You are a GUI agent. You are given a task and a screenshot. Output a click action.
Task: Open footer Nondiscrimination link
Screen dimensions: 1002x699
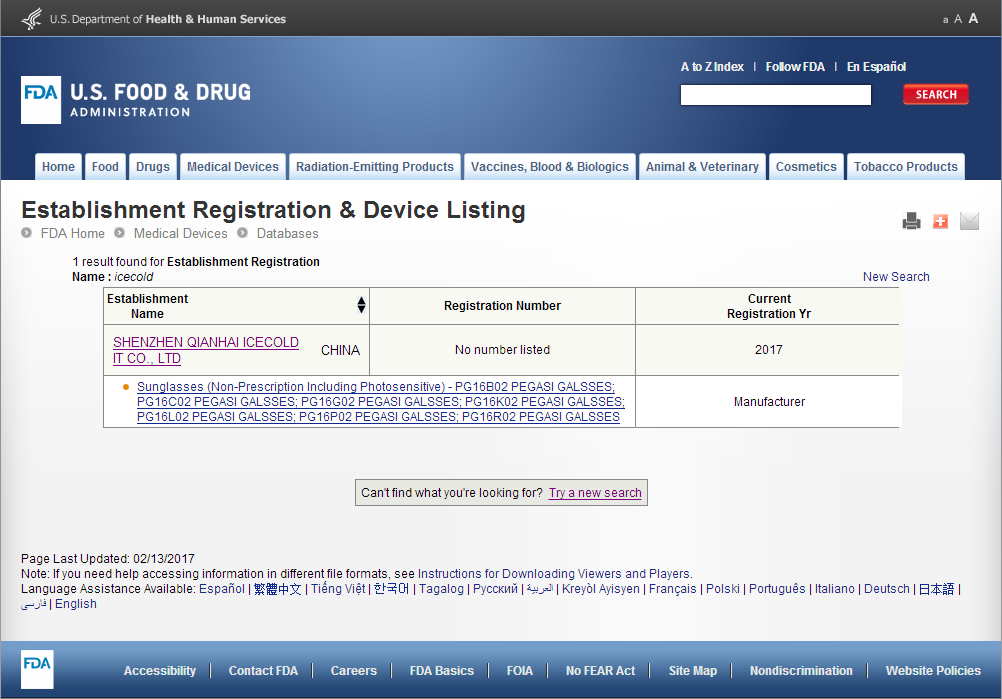(801, 671)
